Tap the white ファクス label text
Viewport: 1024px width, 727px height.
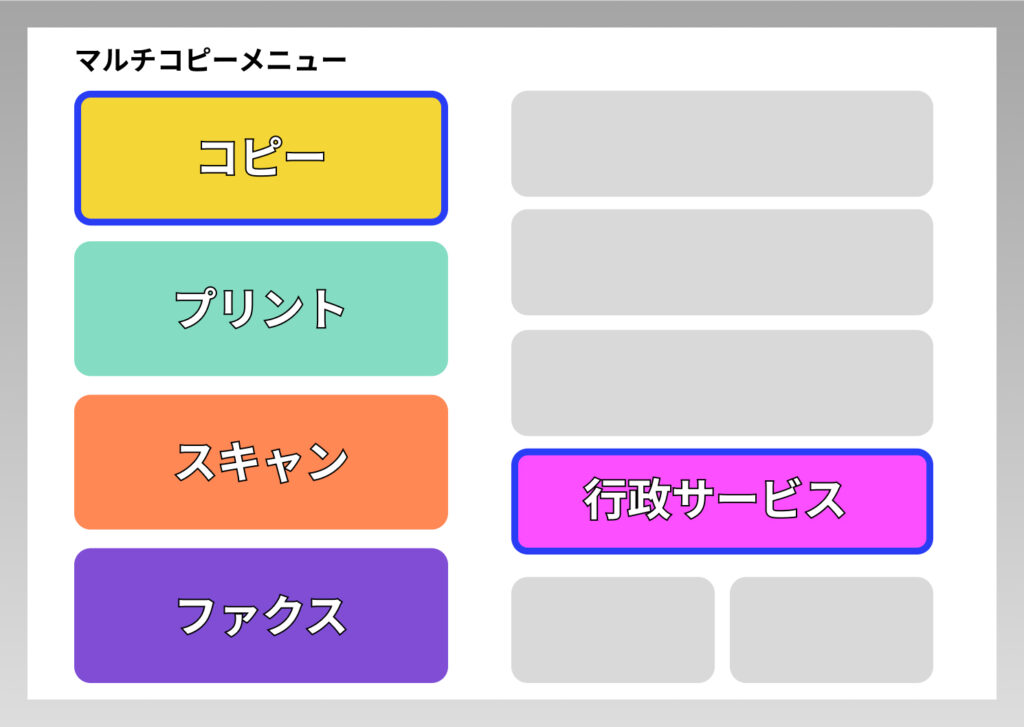tap(261, 615)
